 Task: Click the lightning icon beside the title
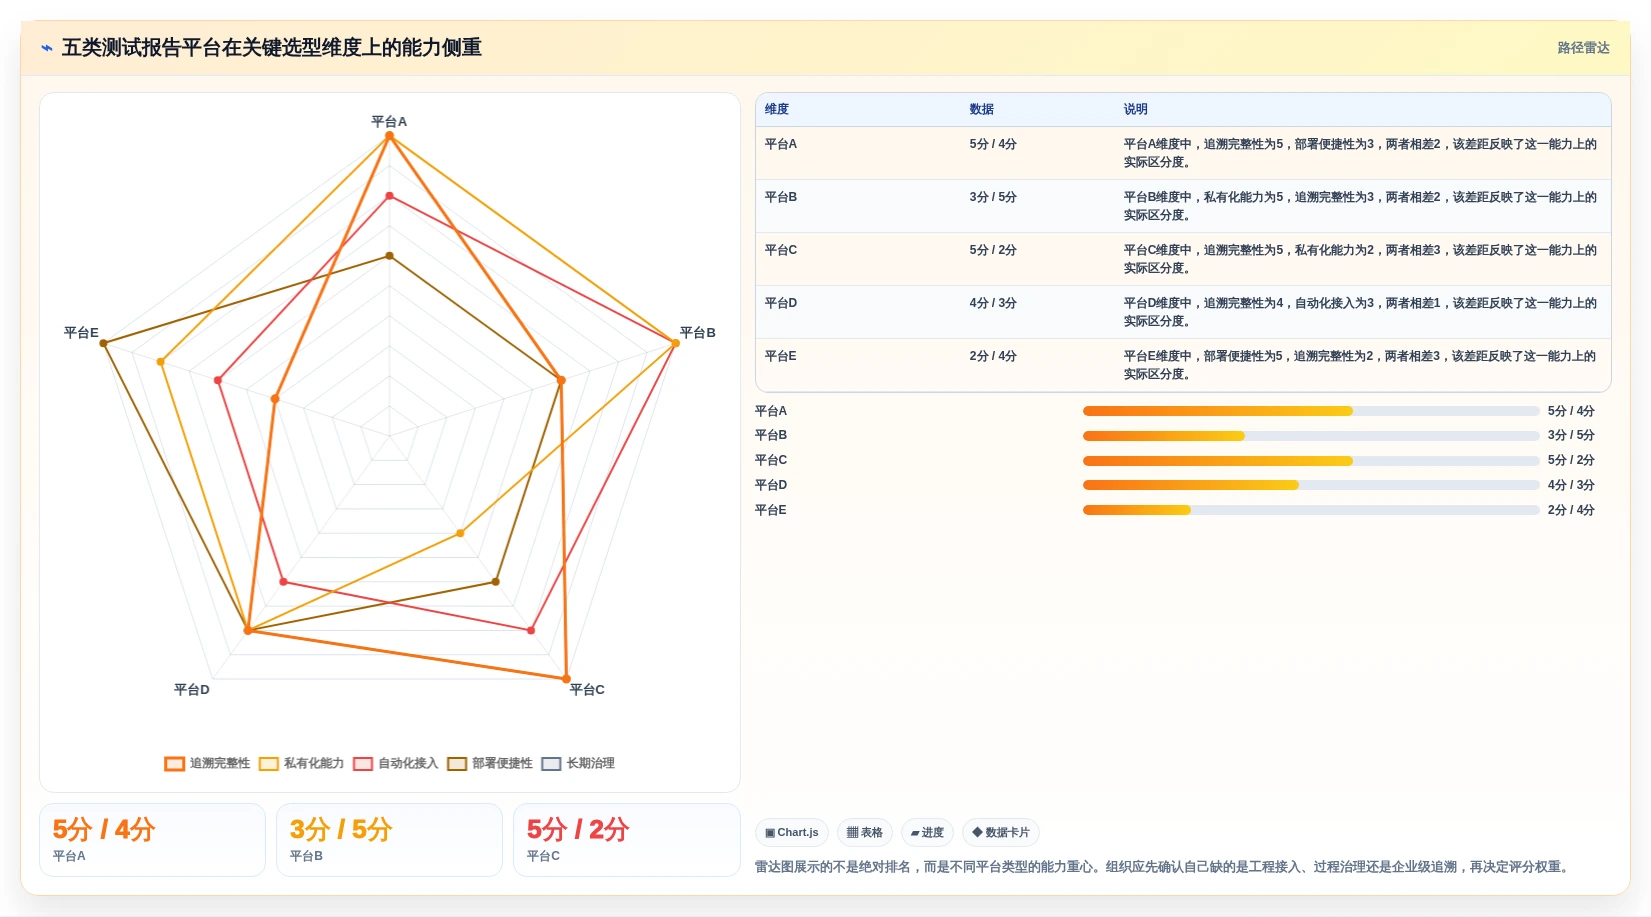tap(46, 48)
